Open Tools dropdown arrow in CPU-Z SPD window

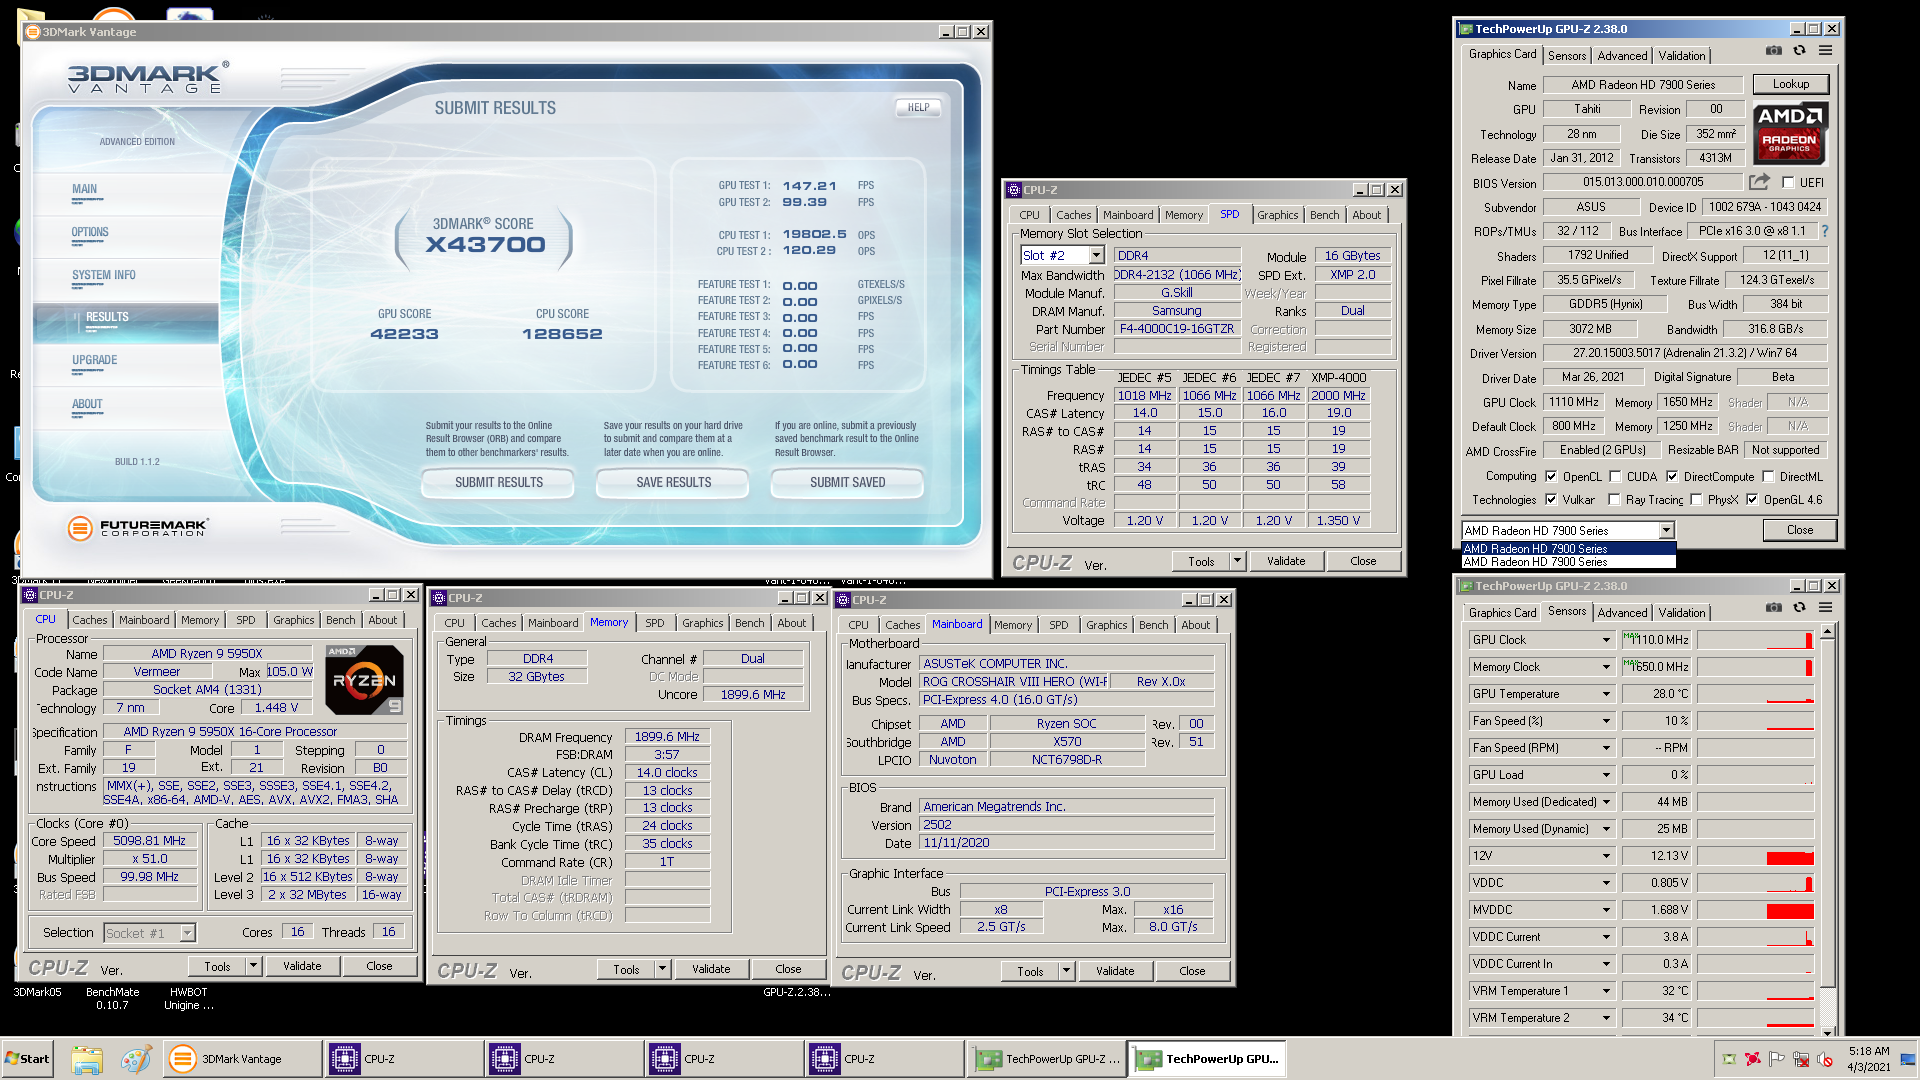click(1237, 561)
